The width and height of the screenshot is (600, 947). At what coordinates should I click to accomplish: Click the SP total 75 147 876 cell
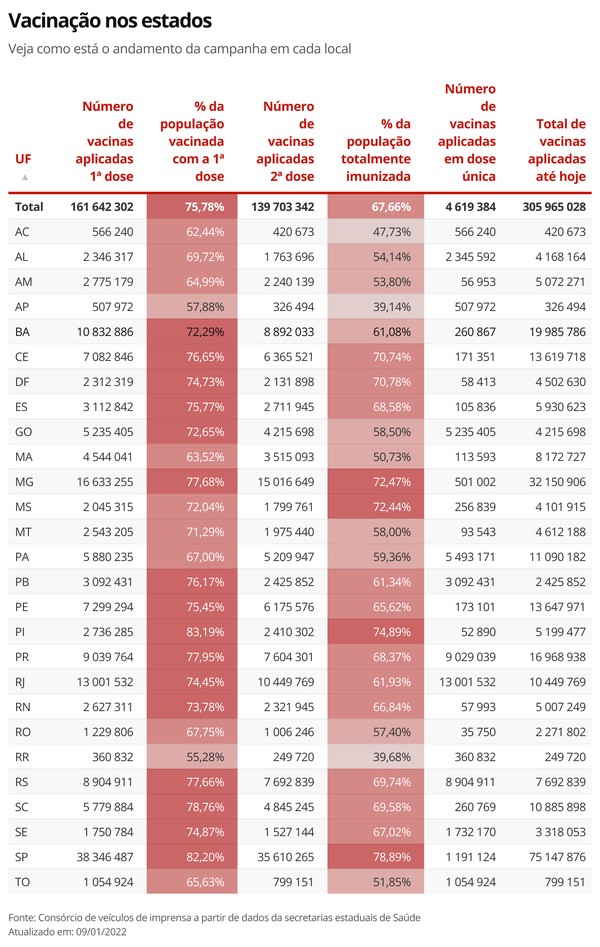click(557, 857)
